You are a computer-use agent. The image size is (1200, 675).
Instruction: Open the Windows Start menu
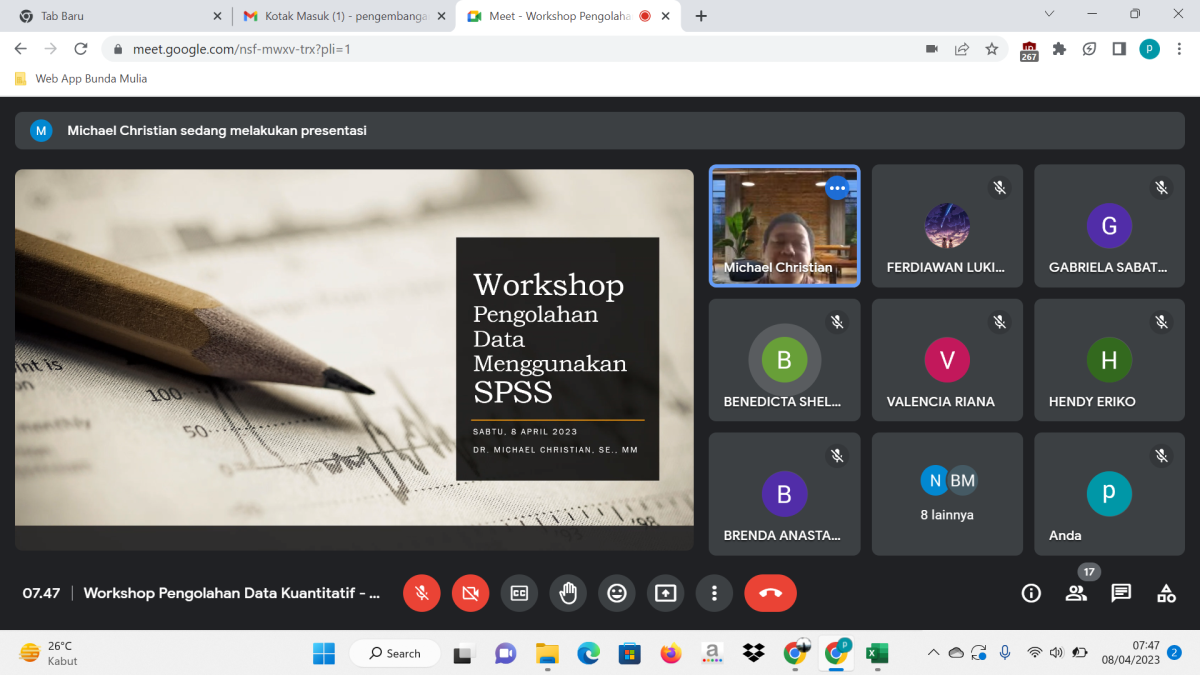(324, 653)
